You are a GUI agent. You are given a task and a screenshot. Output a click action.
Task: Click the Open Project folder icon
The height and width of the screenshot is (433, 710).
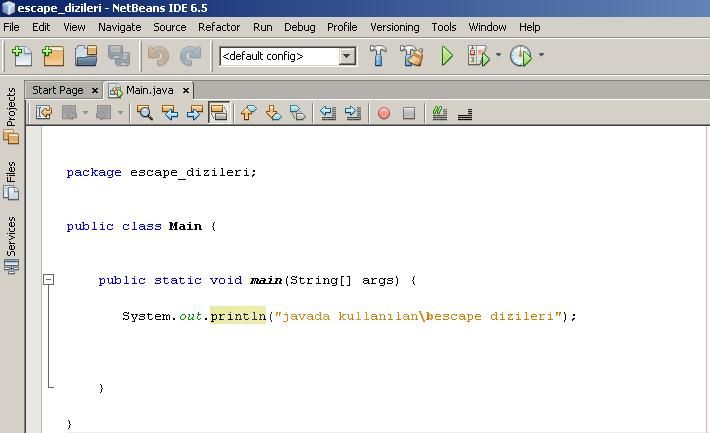86,56
